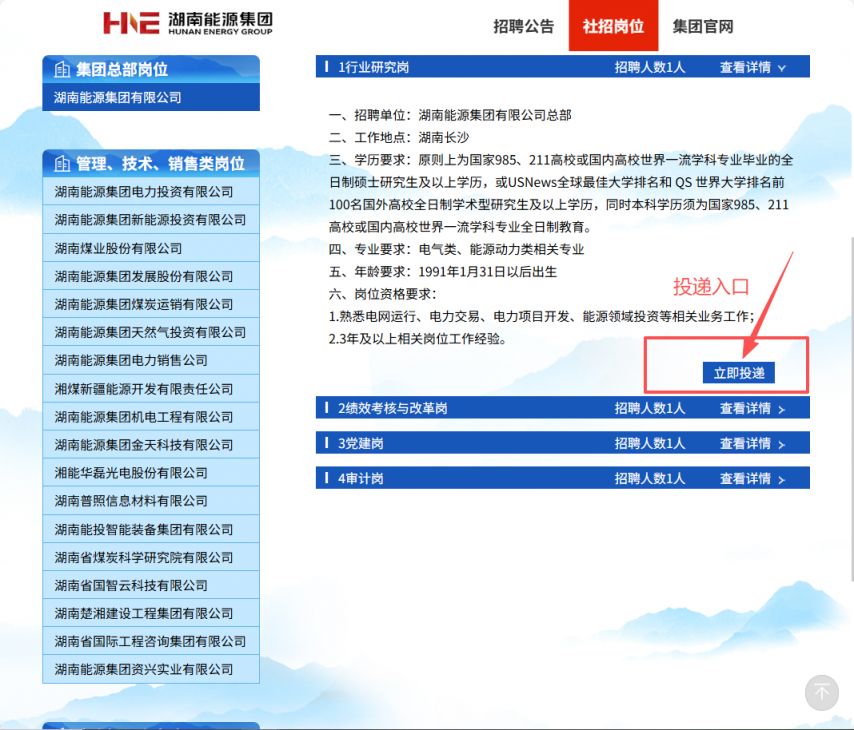Click the 工作地点:湖南长沙 line

point(399,137)
